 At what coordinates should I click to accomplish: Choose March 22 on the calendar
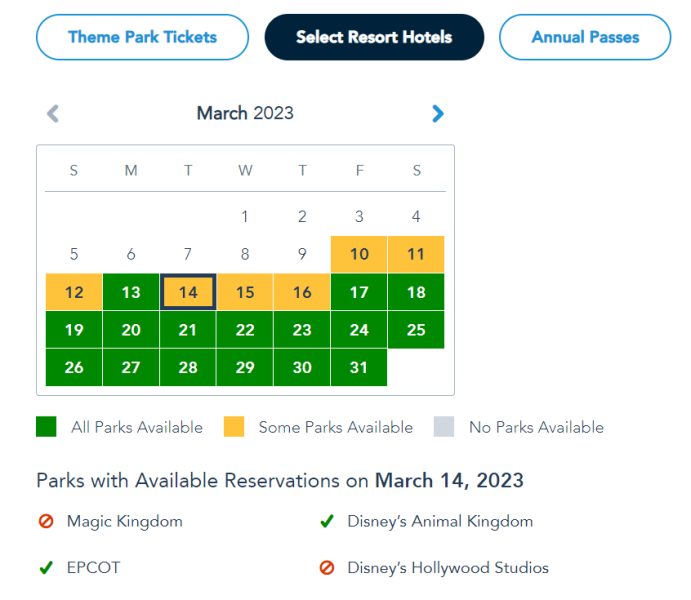[245, 330]
